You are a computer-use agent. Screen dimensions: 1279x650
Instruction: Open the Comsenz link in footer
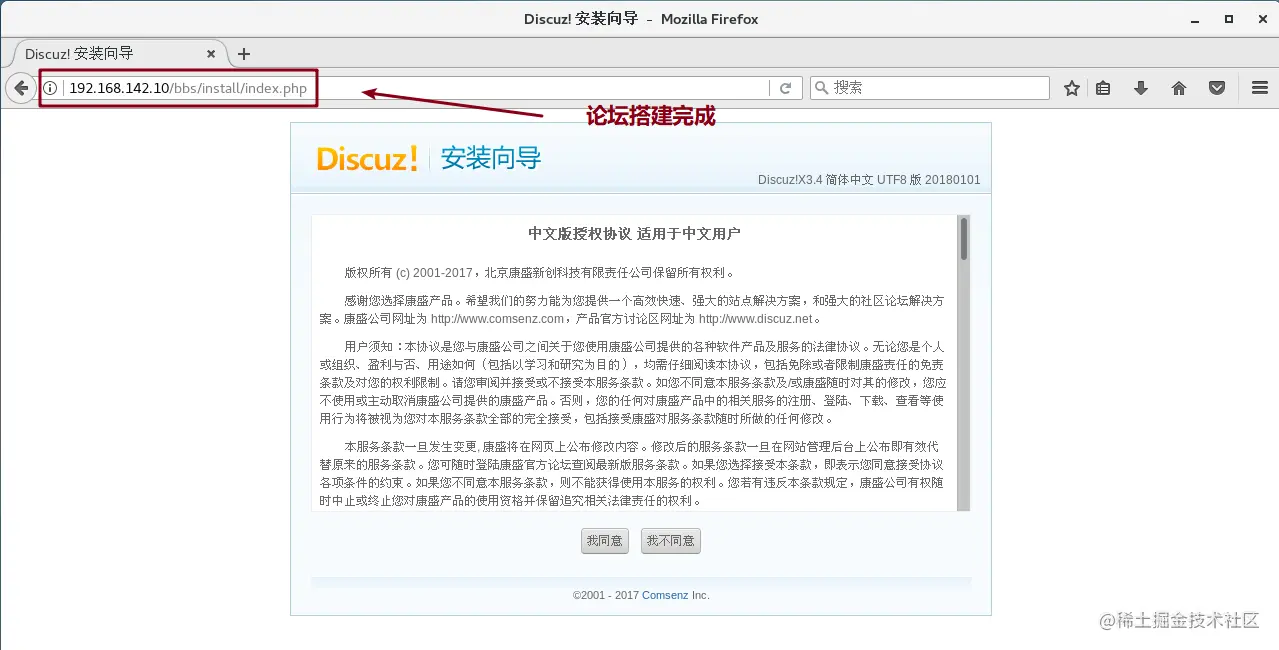tap(665, 595)
